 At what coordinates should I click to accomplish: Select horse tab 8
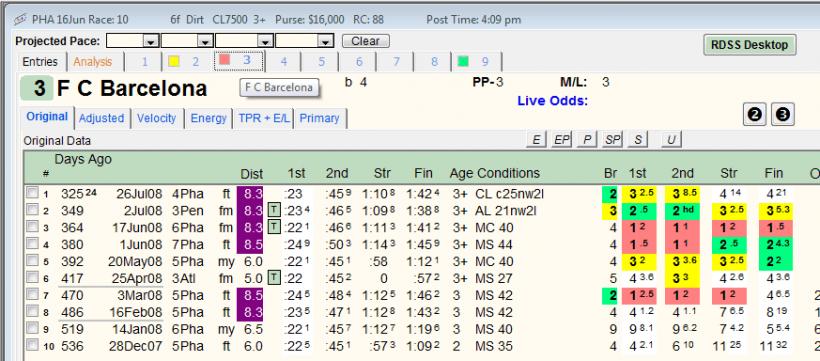tap(434, 62)
